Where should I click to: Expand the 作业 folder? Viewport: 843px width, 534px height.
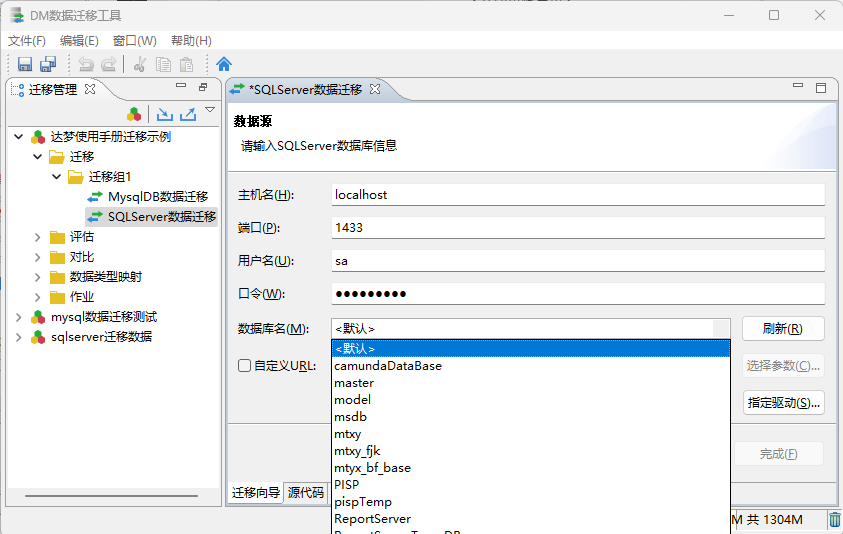click(x=38, y=297)
